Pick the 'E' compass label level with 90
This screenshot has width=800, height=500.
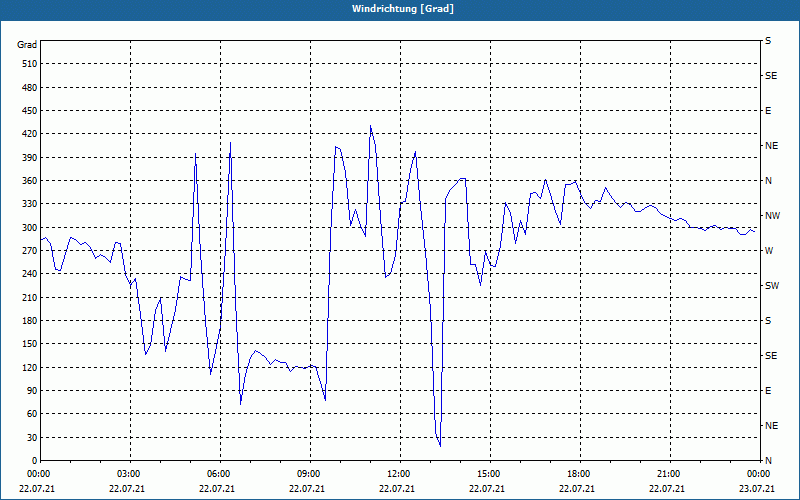tap(768, 391)
